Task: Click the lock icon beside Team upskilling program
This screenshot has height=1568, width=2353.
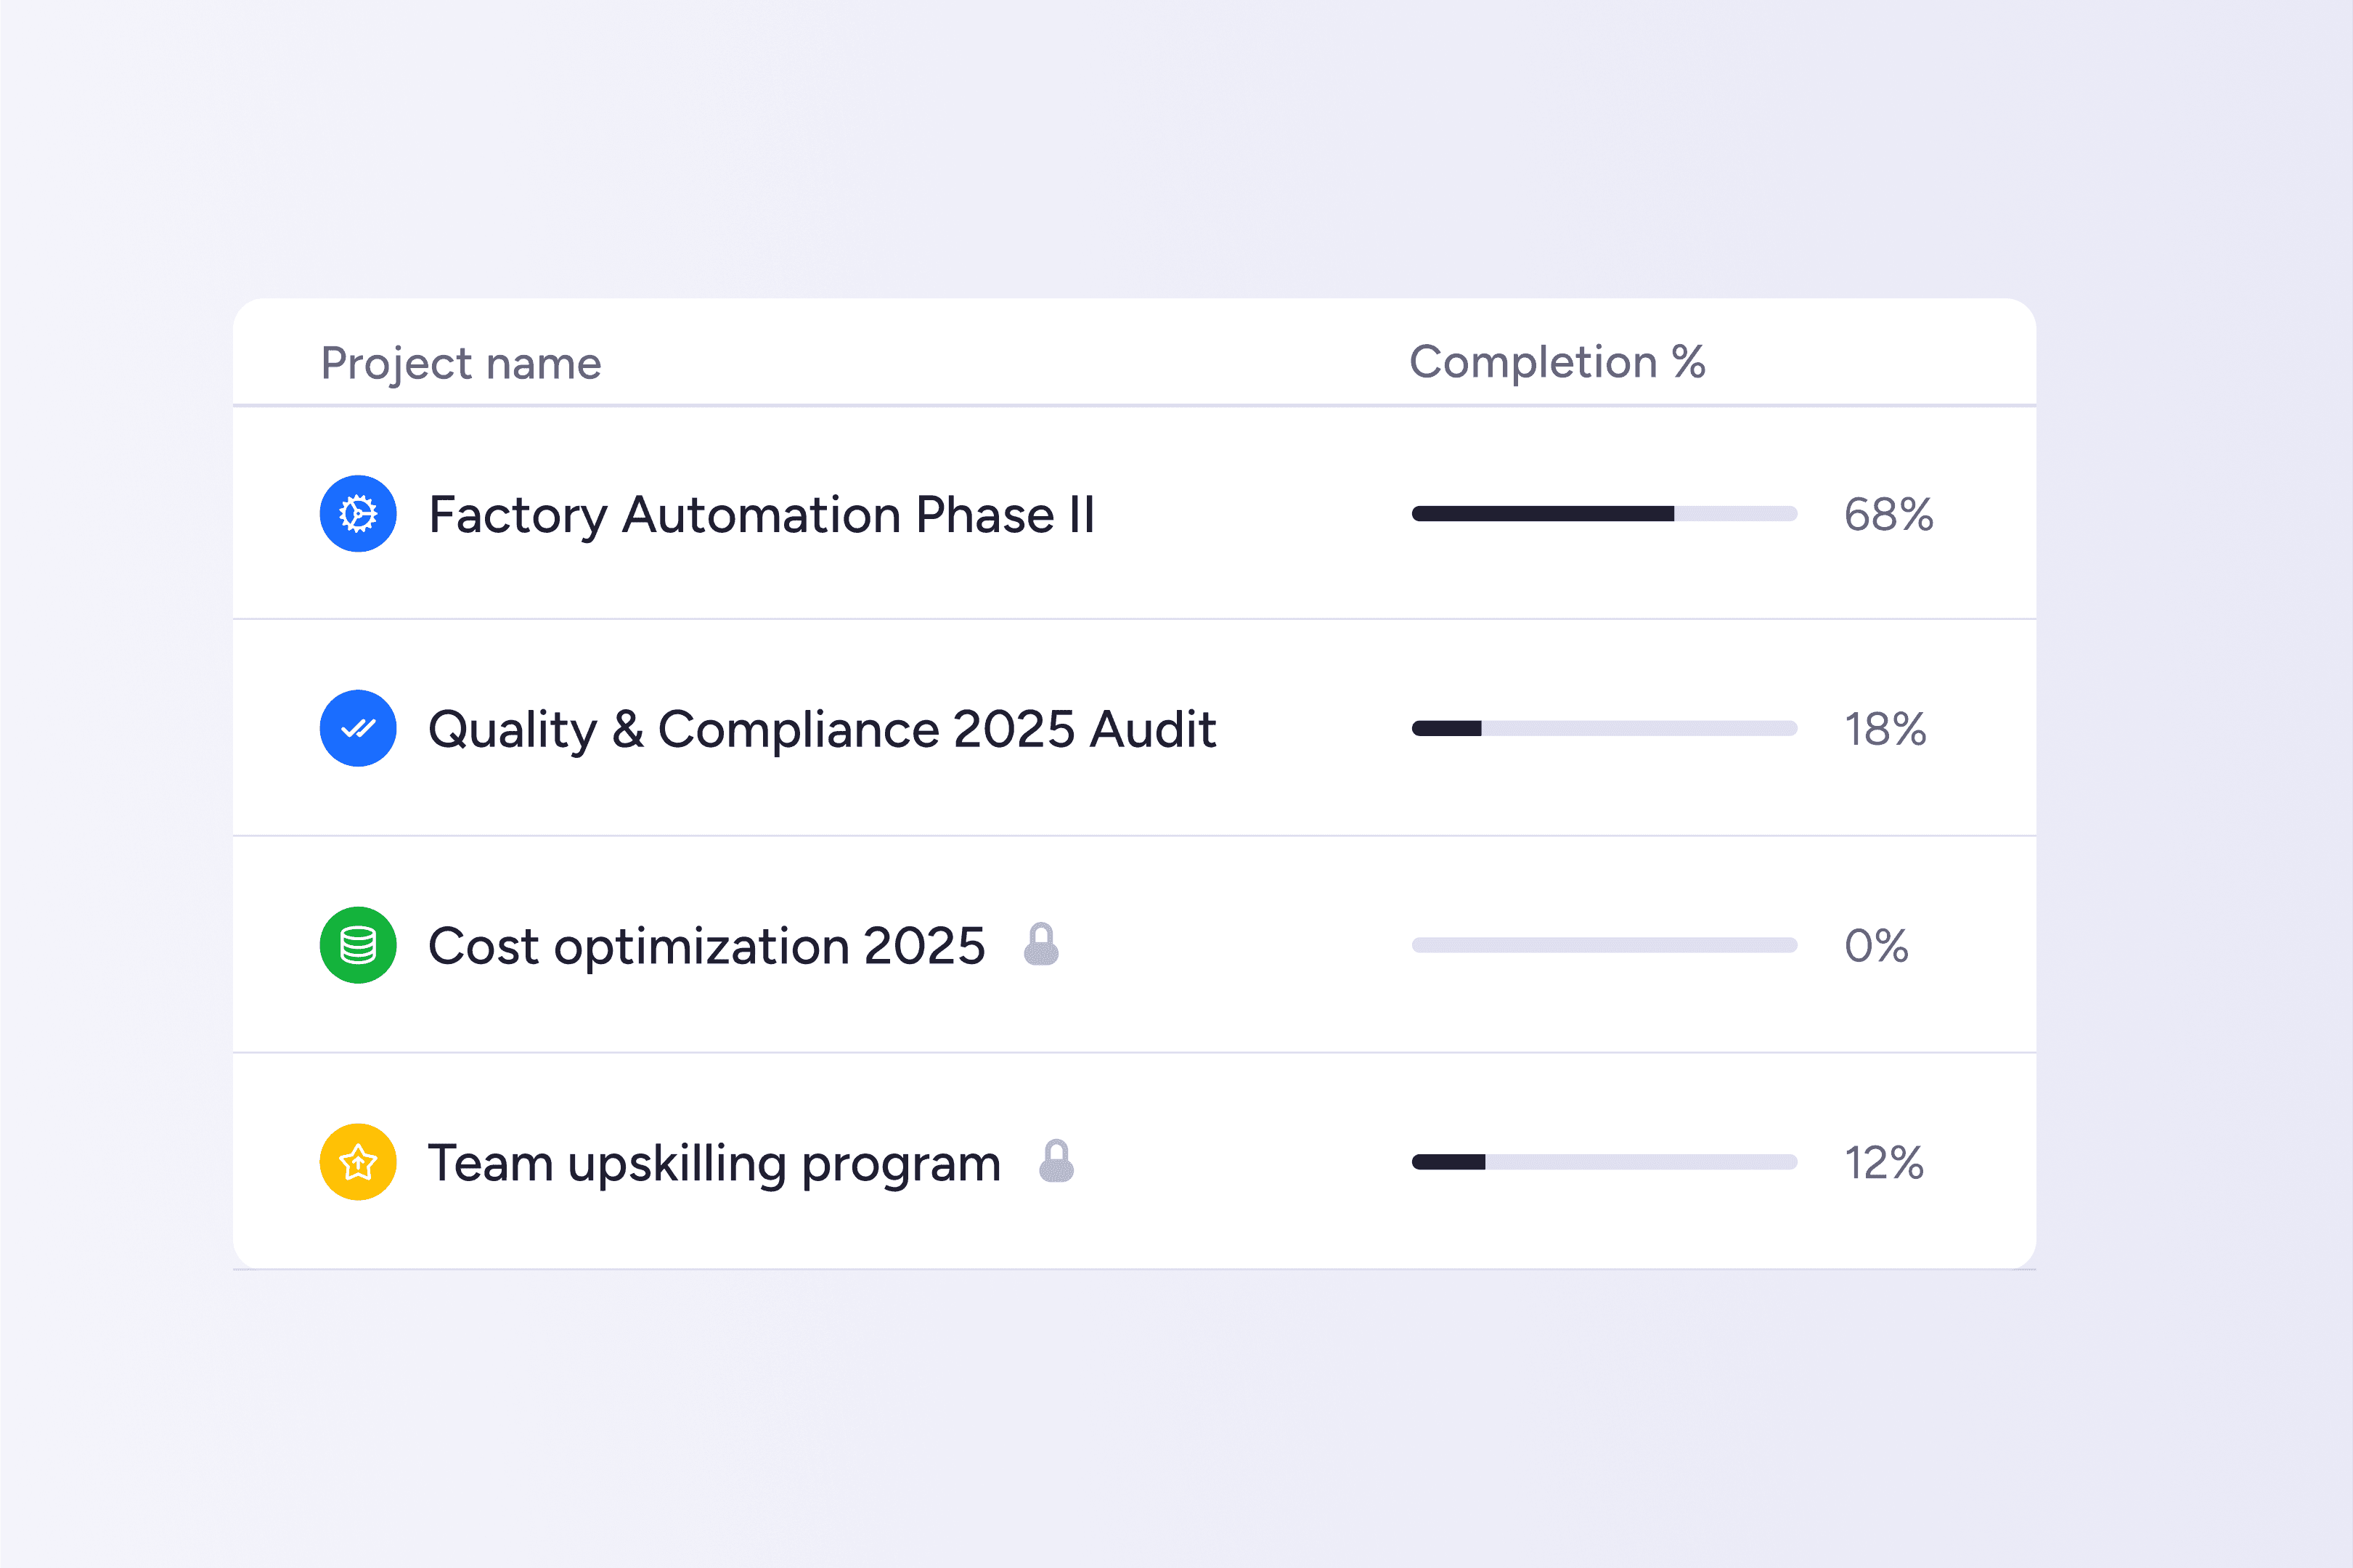Action: (x=1056, y=1161)
